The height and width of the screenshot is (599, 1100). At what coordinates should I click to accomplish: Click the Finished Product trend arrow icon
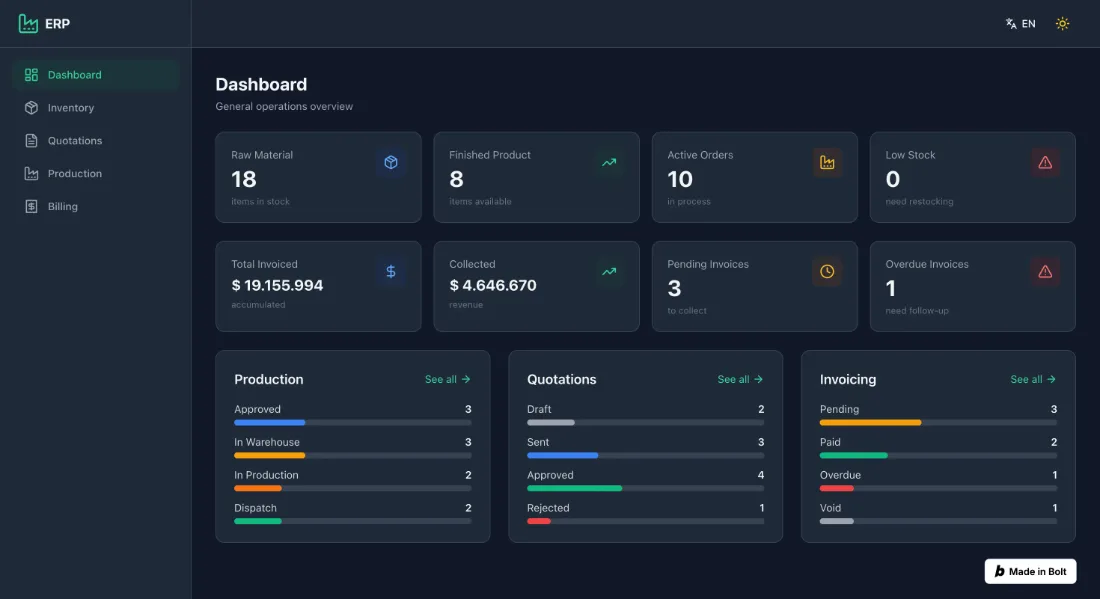(609, 163)
